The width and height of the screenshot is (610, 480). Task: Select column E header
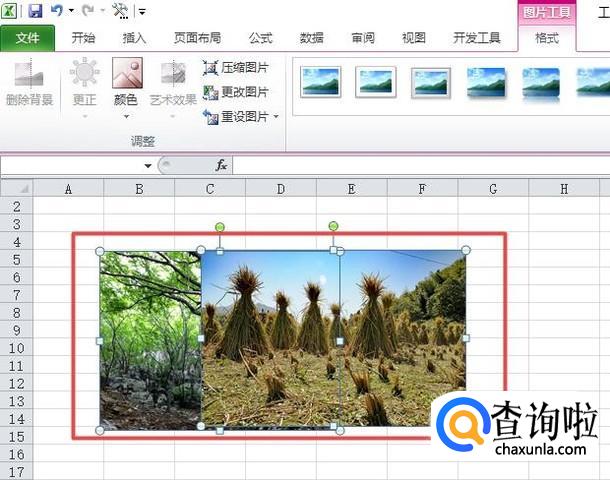[x=352, y=189]
